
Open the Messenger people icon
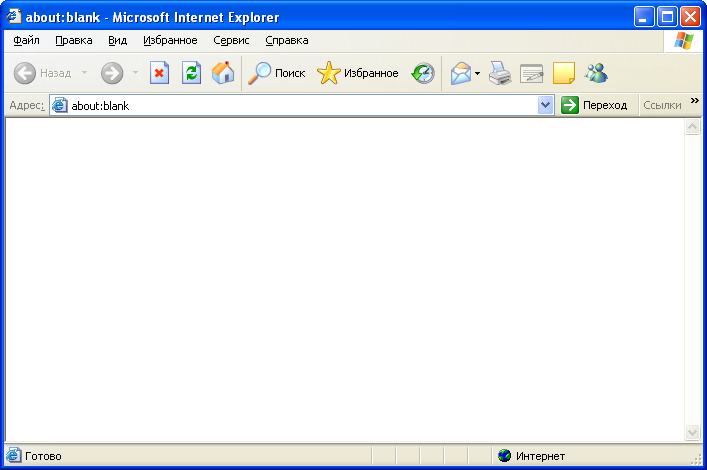point(596,73)
